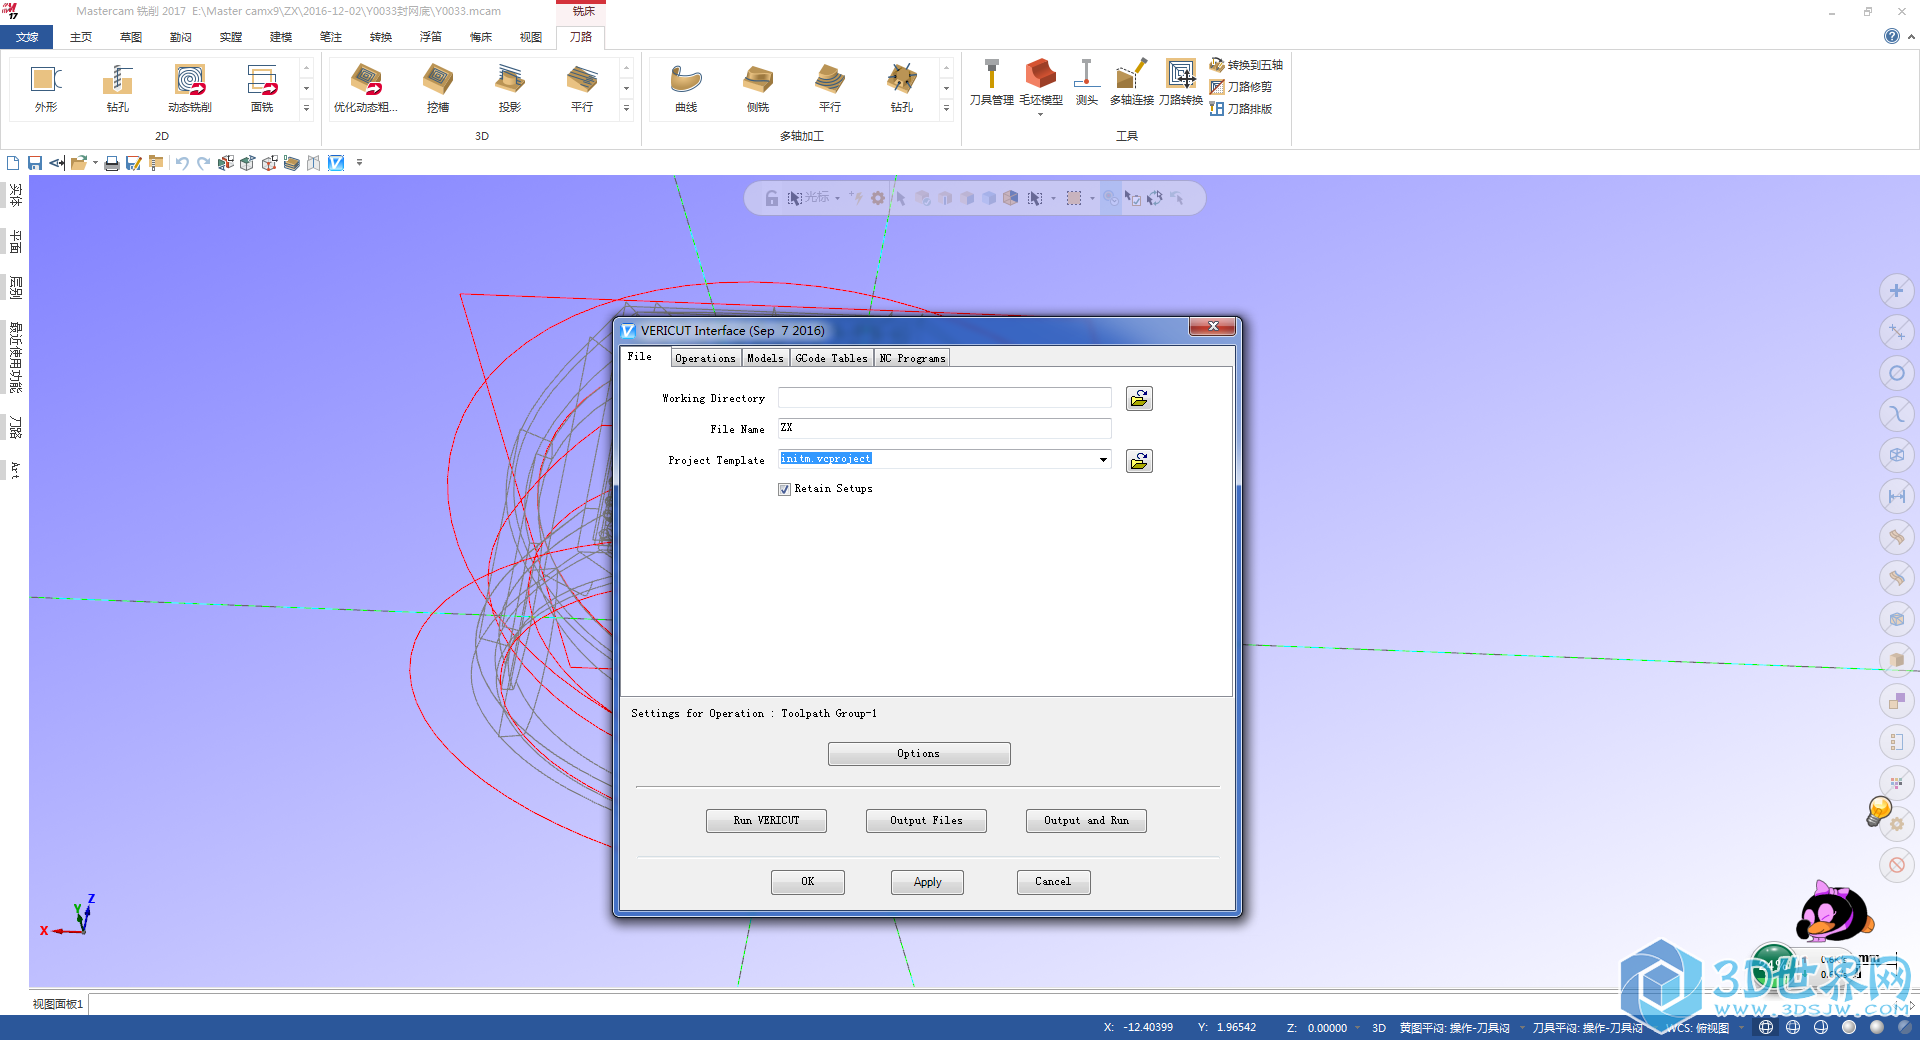Confirm dialog with OK button
The image size is (1920, 1040).
[x=808, y=882]
